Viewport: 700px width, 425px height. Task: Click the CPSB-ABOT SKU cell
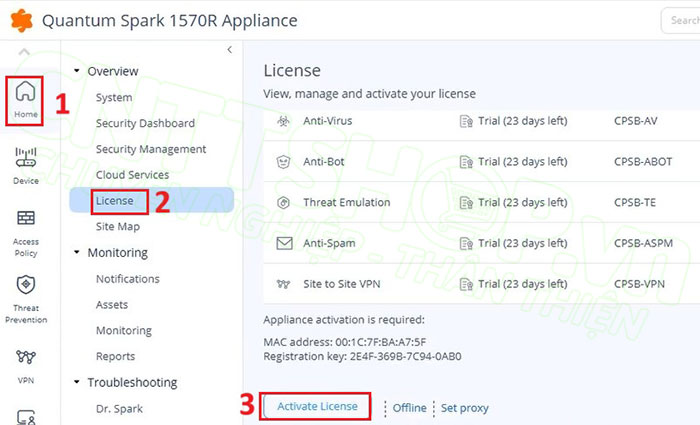coord(643,162)
